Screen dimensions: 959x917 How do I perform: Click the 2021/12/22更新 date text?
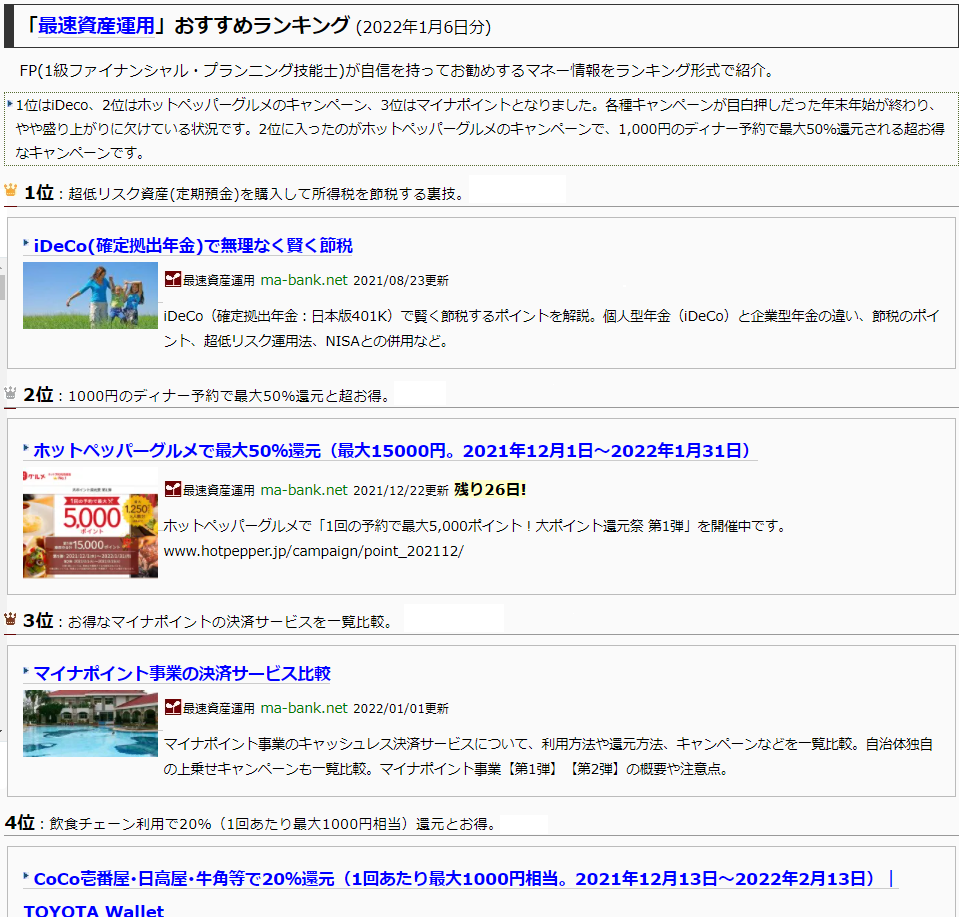point(401,490)
